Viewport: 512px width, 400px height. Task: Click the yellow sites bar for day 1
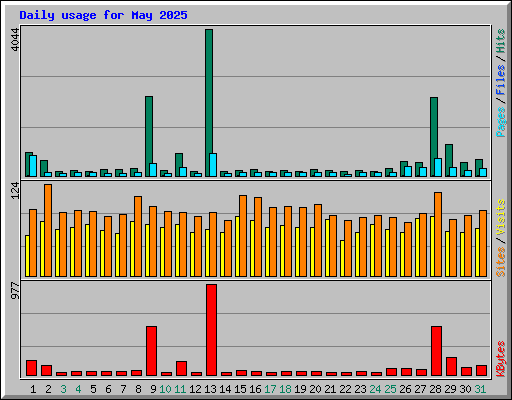[27, 256]
